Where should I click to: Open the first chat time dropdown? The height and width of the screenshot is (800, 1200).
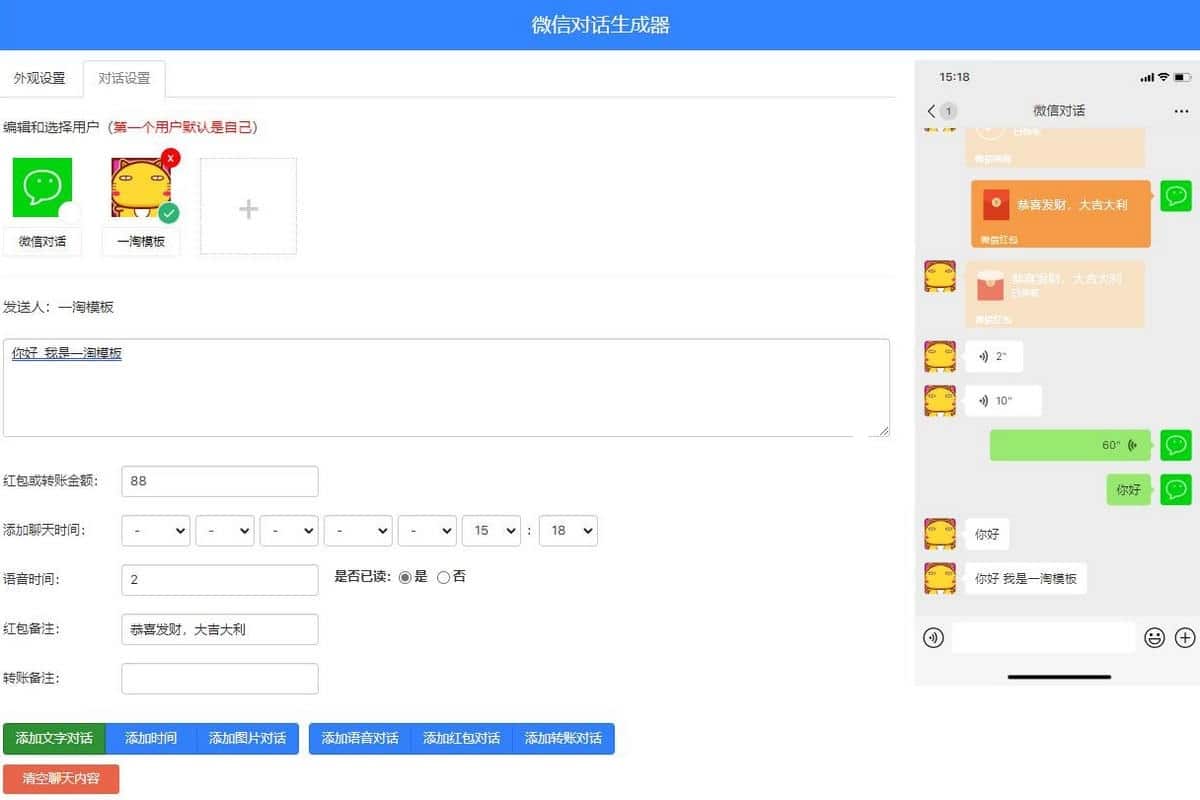click(156, 530)
